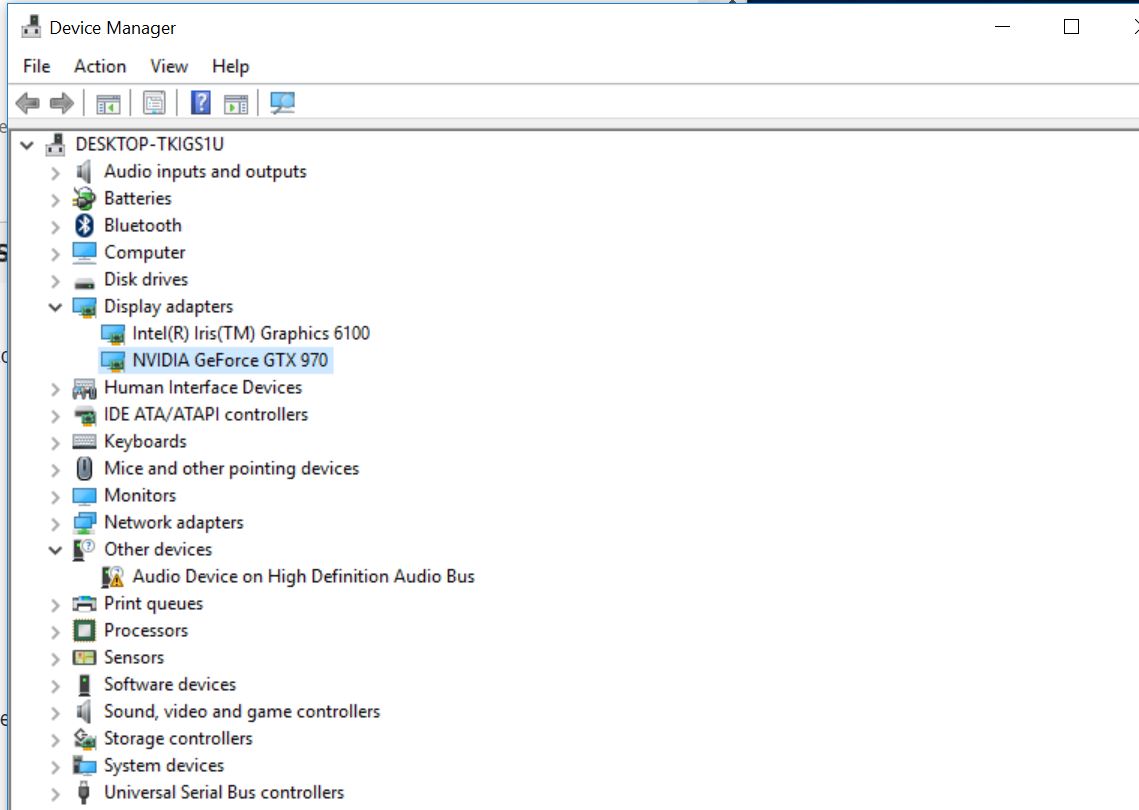Image resolution: width=1139 pixels, height=810 pixels.
Task: Expand the Sensors category chevron
Action: pyautogui.click(x=55, y=659)
